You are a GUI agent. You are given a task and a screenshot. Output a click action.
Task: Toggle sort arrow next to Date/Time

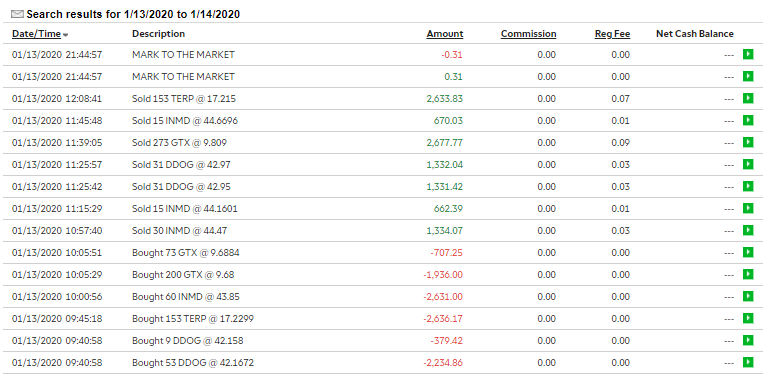point(66,35)
